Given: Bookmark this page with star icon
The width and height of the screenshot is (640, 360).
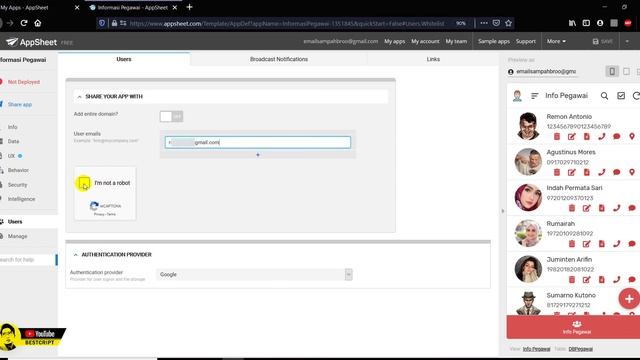Looking at the screenshot, I should (508, 23).
